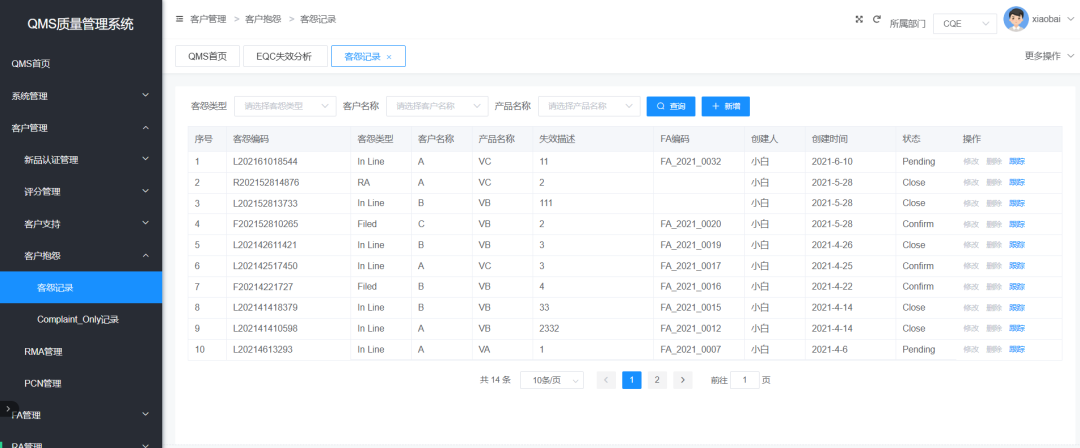1080x448 pixels.
Task: Go to the previous page arrow
Action: point(606,380)
